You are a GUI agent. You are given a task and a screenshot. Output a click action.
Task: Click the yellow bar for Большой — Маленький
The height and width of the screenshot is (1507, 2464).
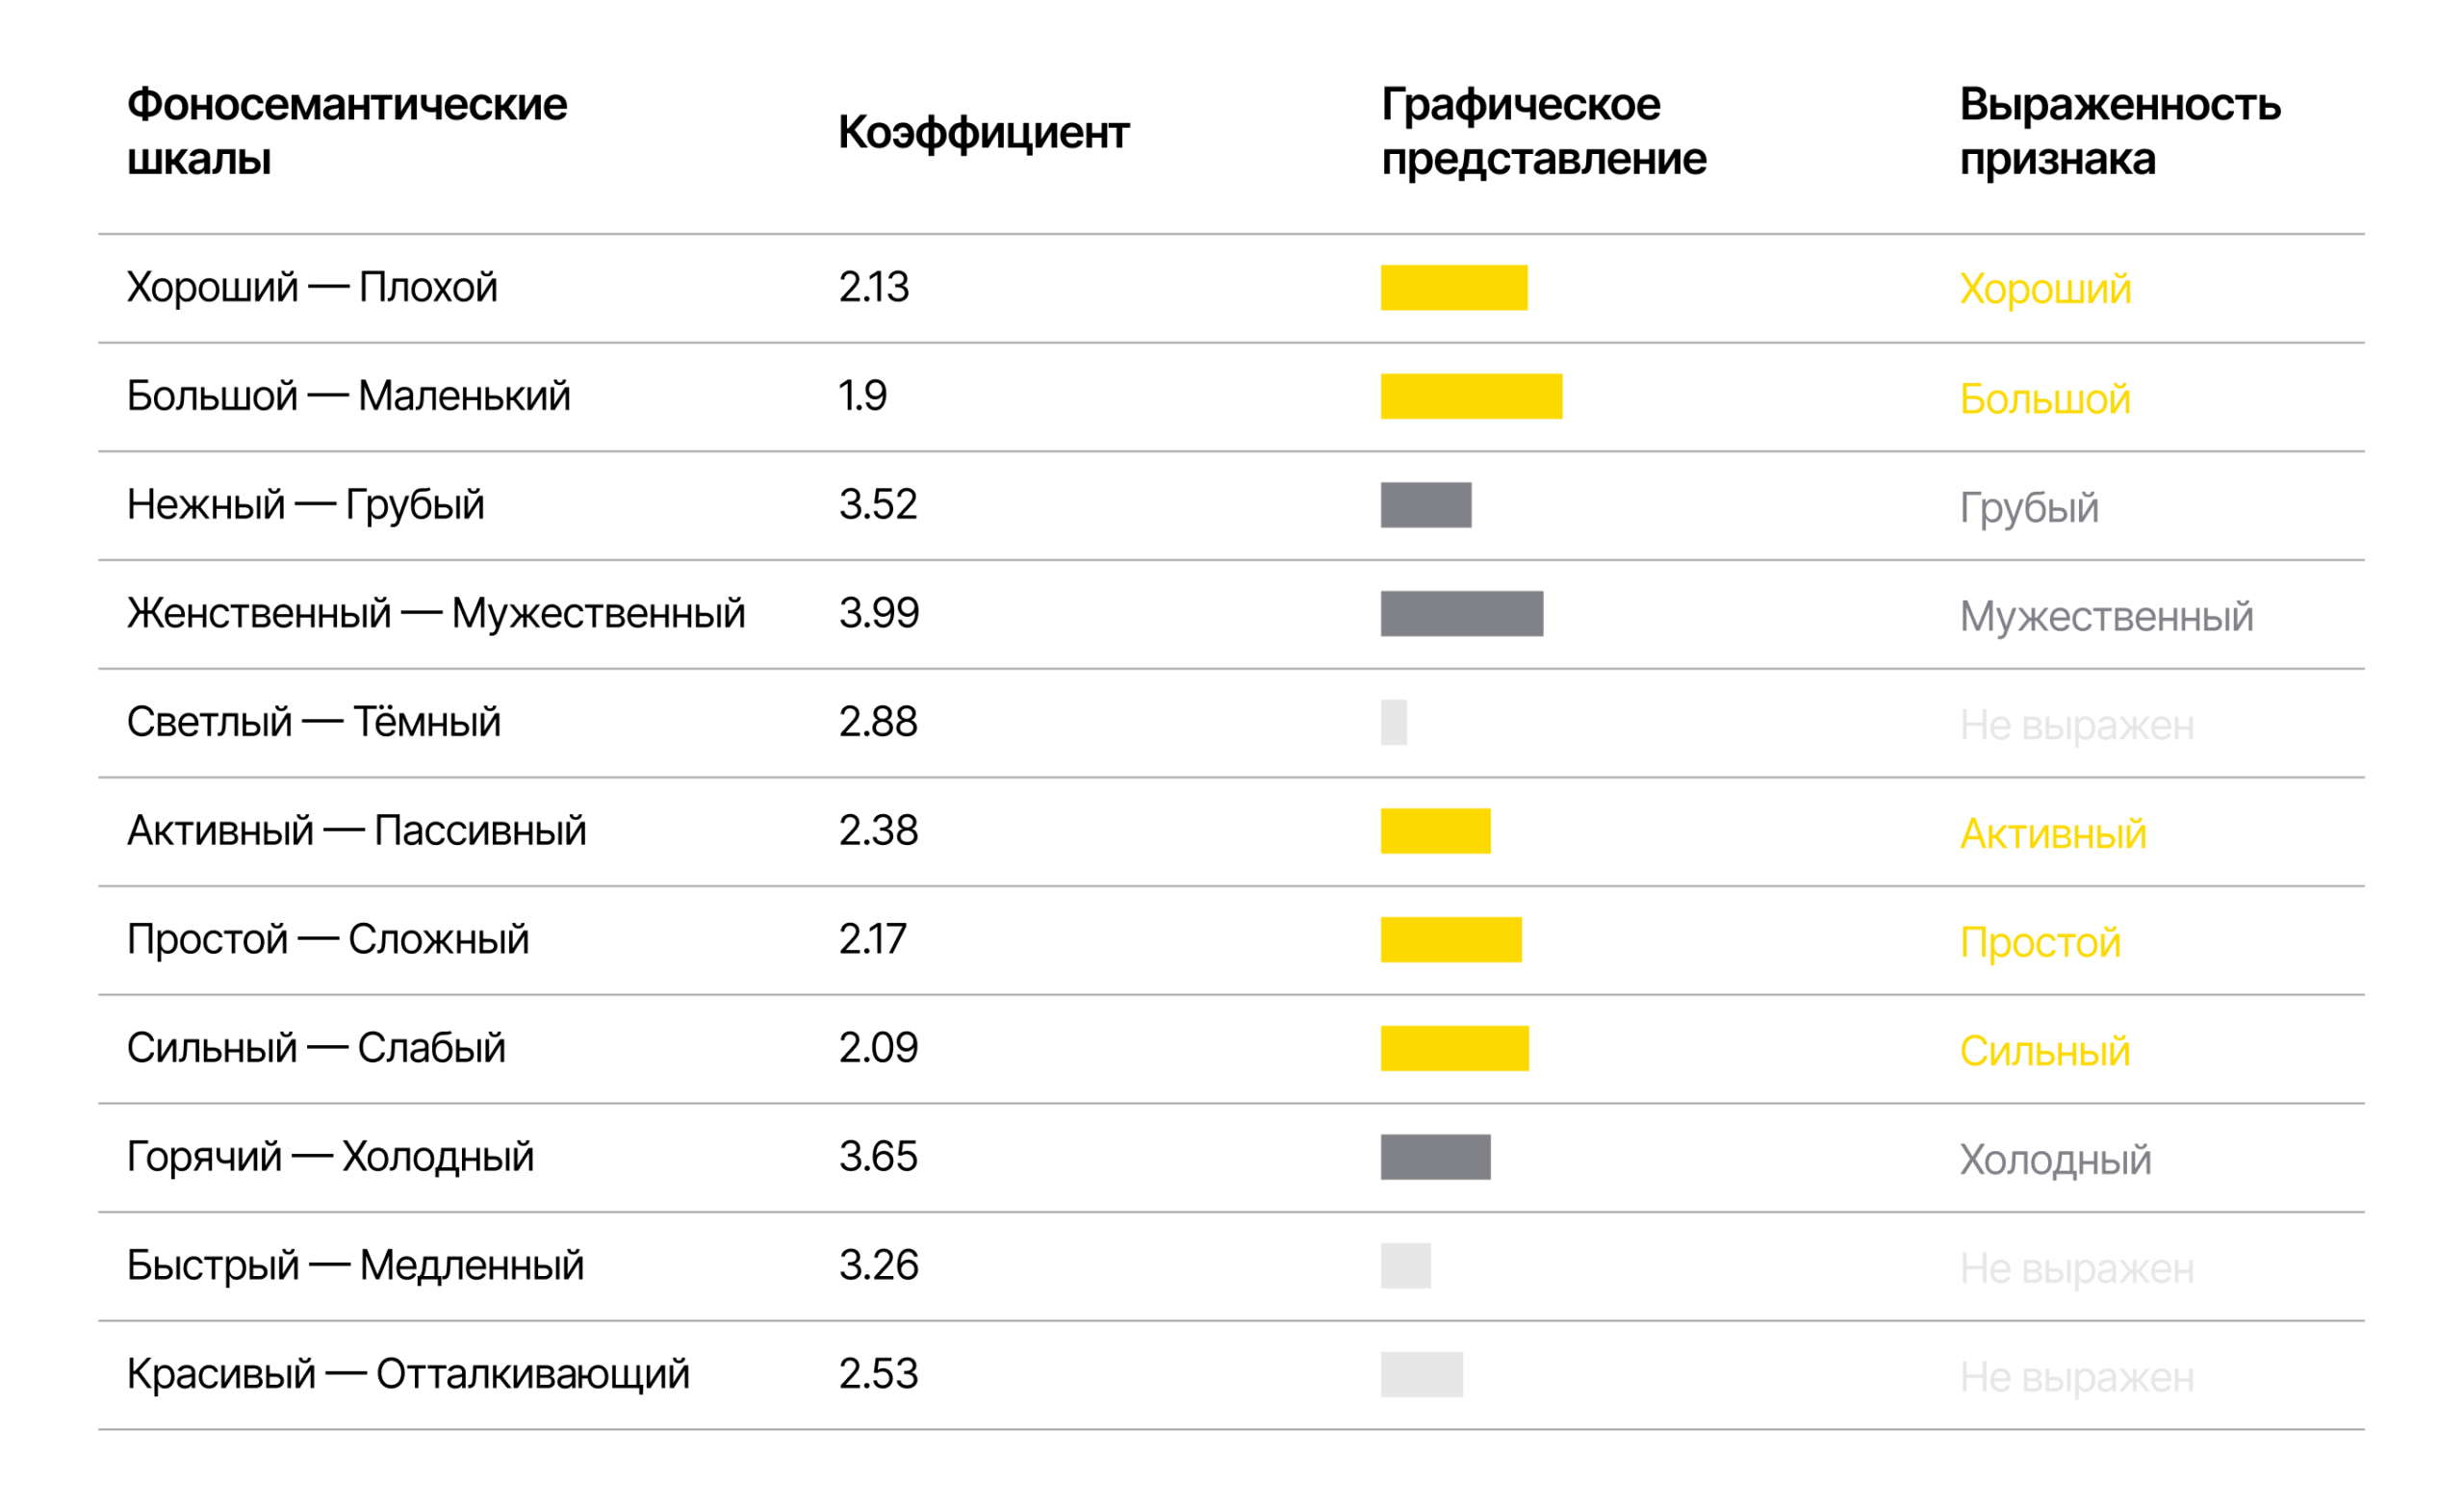pyautogui.click(x=1471, y=396)
